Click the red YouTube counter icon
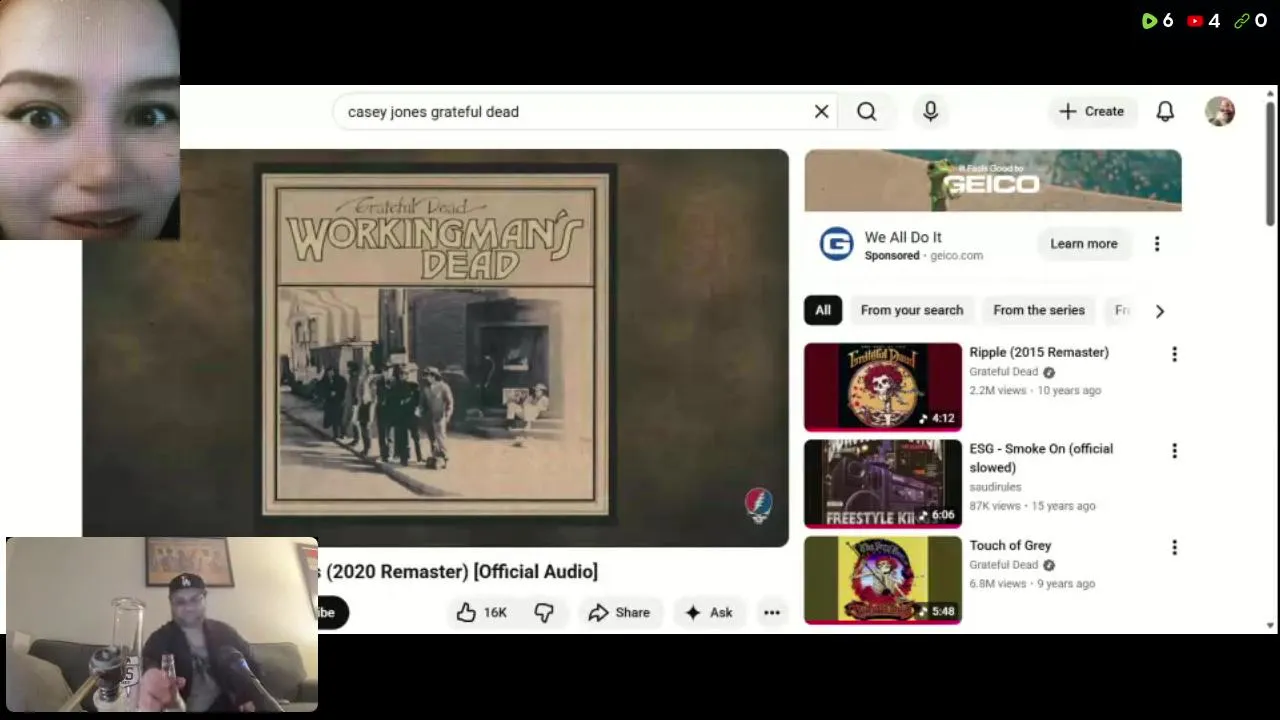 point(1195,21)
